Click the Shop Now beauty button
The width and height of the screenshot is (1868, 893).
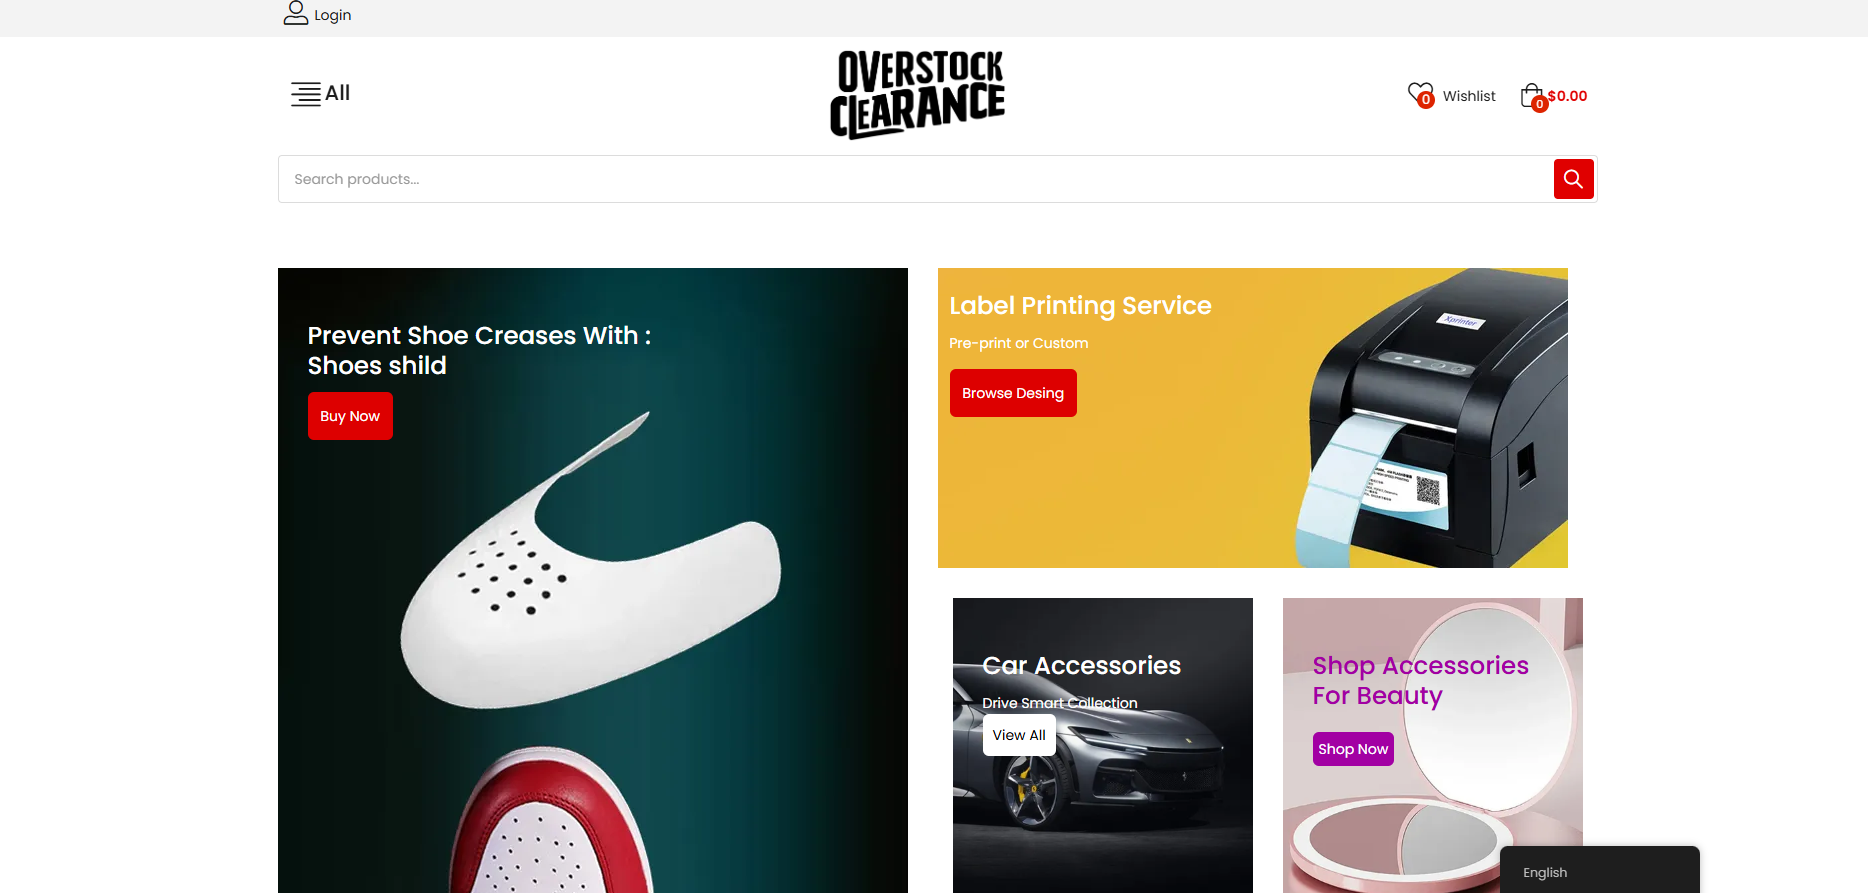(x=1353, y=749)
